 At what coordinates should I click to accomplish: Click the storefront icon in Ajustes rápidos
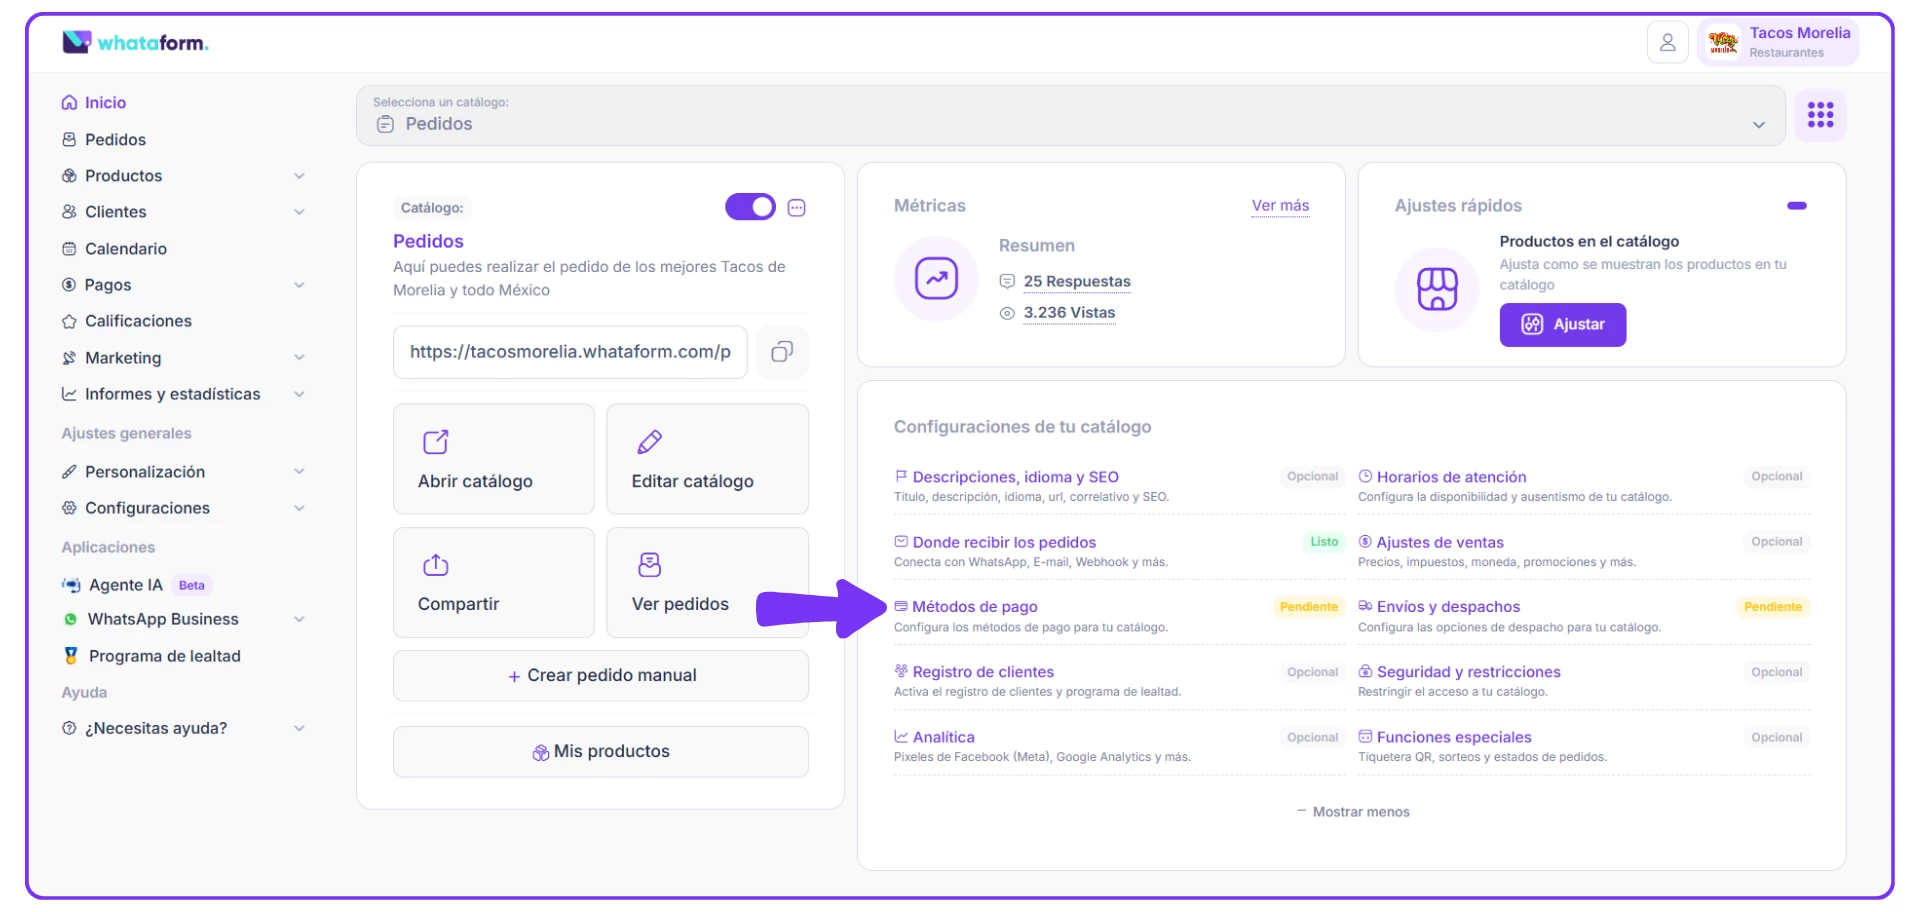[1437, 289]
